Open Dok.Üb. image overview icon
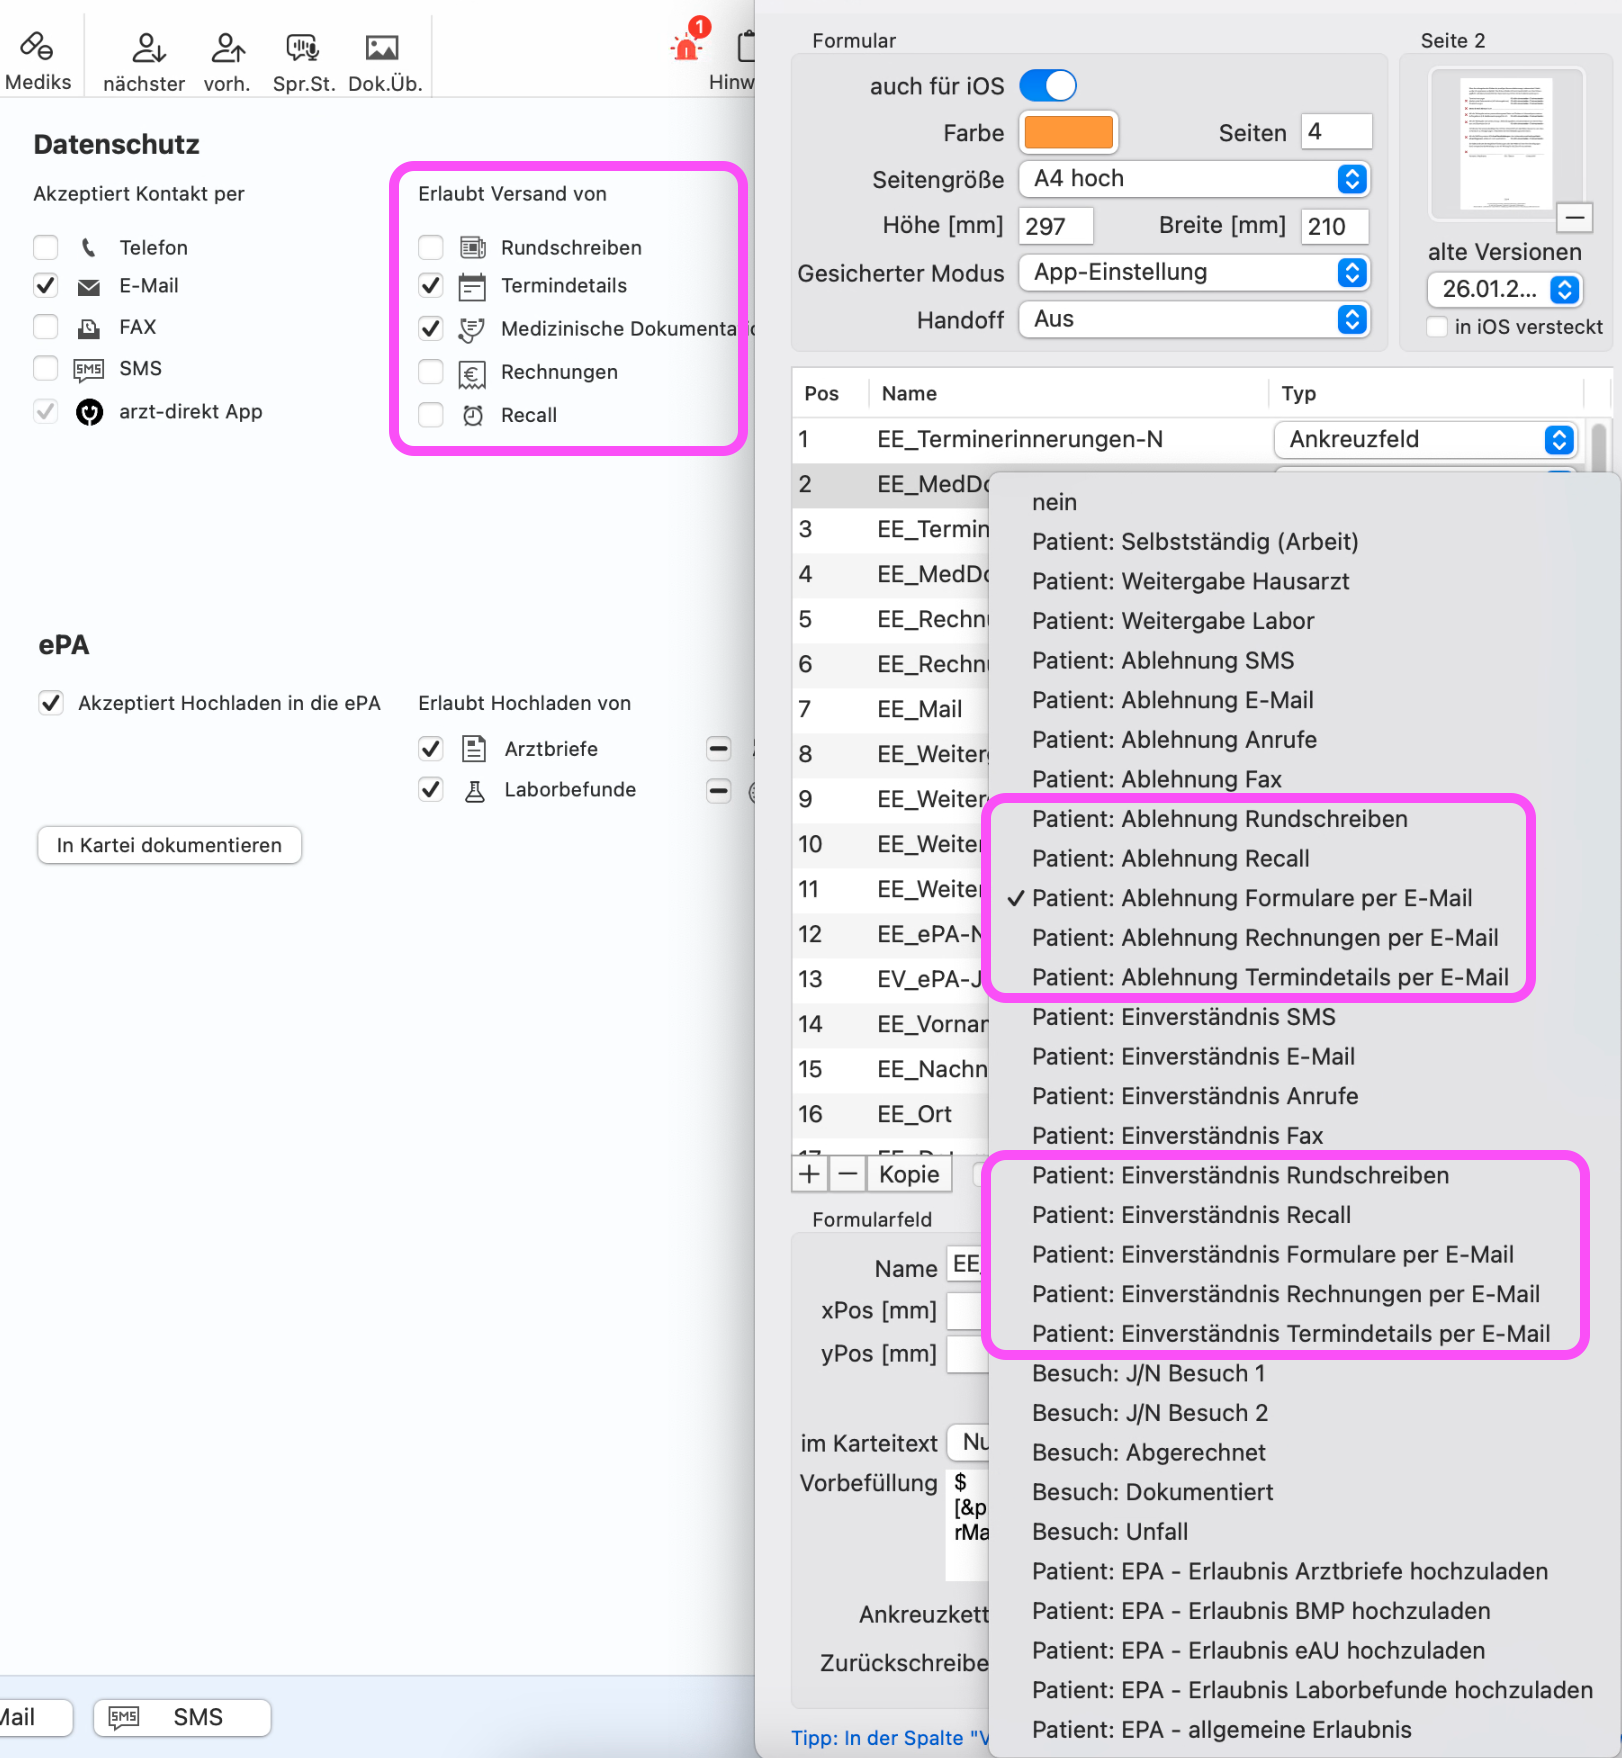The height and width of the screenshot is (1758, 1622). [x=382, y=47]
